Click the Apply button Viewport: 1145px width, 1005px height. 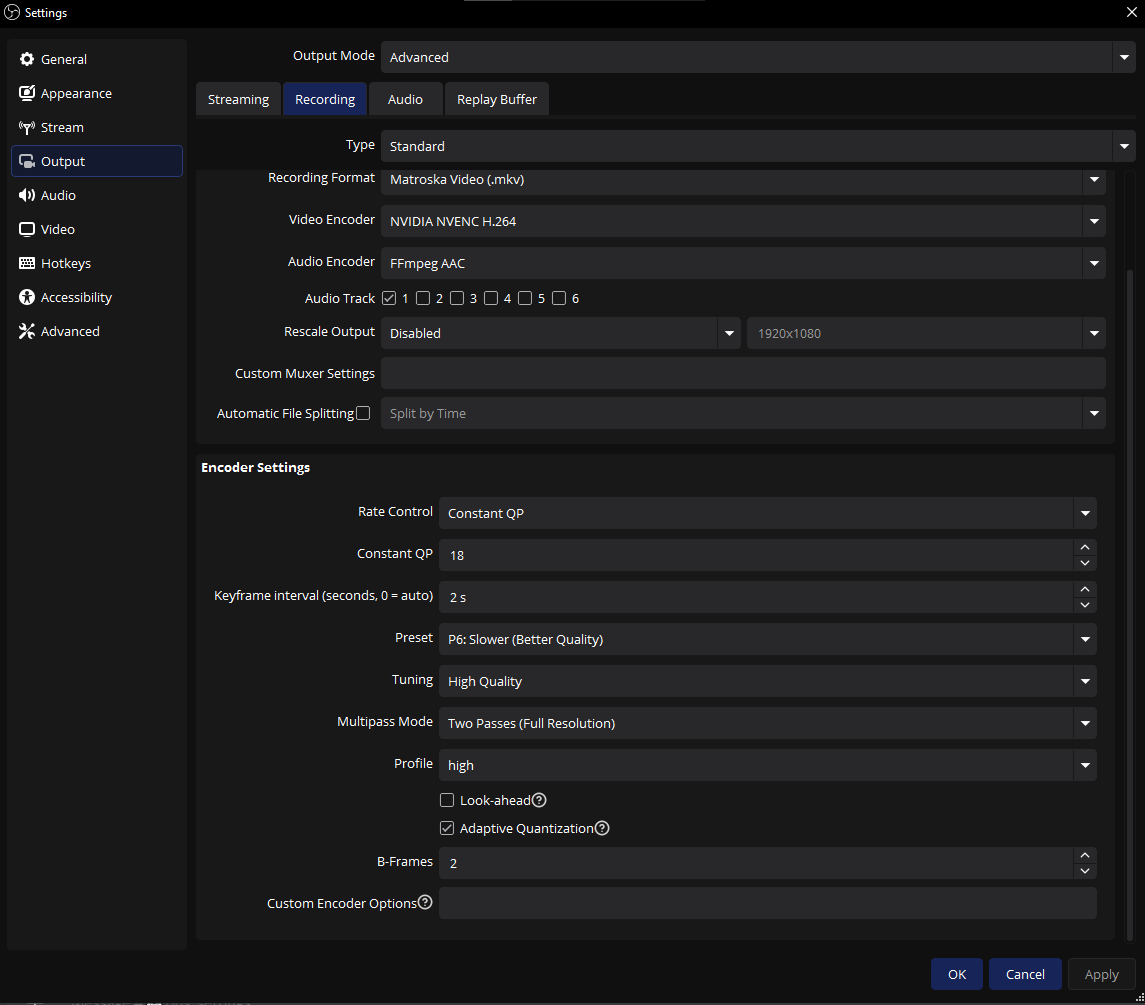[1101, 974]
